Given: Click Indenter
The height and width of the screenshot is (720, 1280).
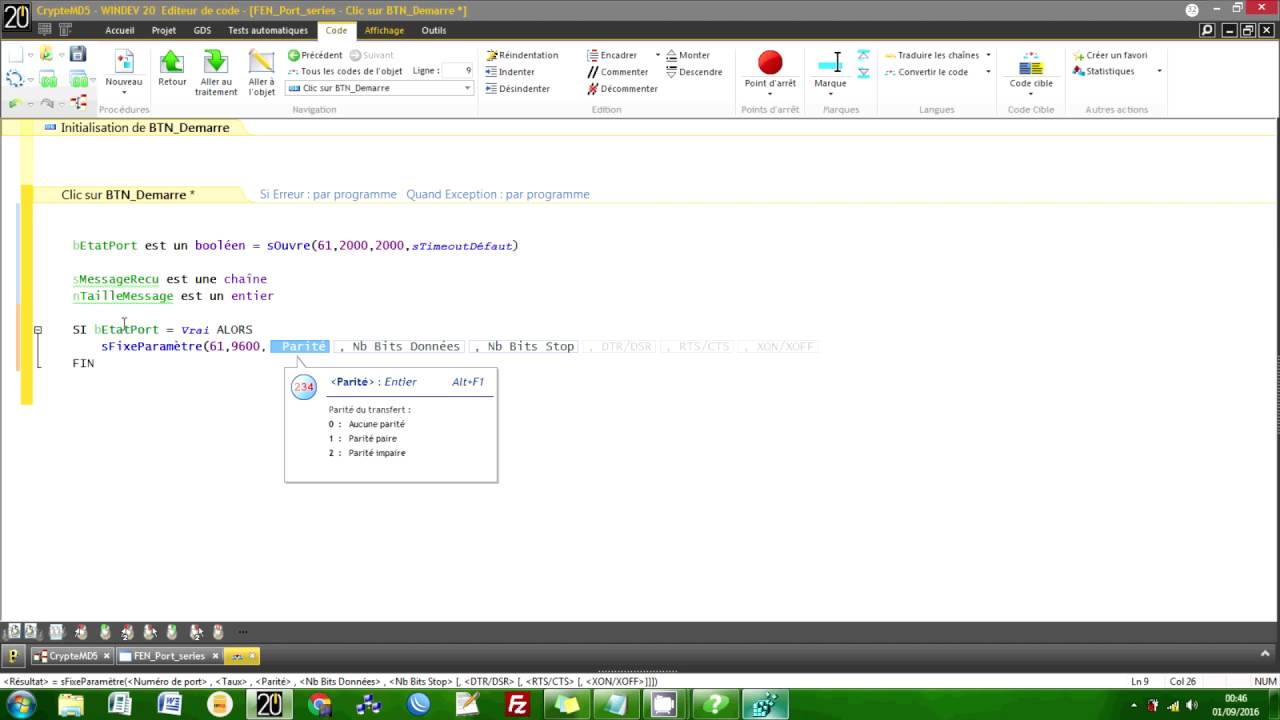Looking at the screenshot, I should [x=510, y=72].
